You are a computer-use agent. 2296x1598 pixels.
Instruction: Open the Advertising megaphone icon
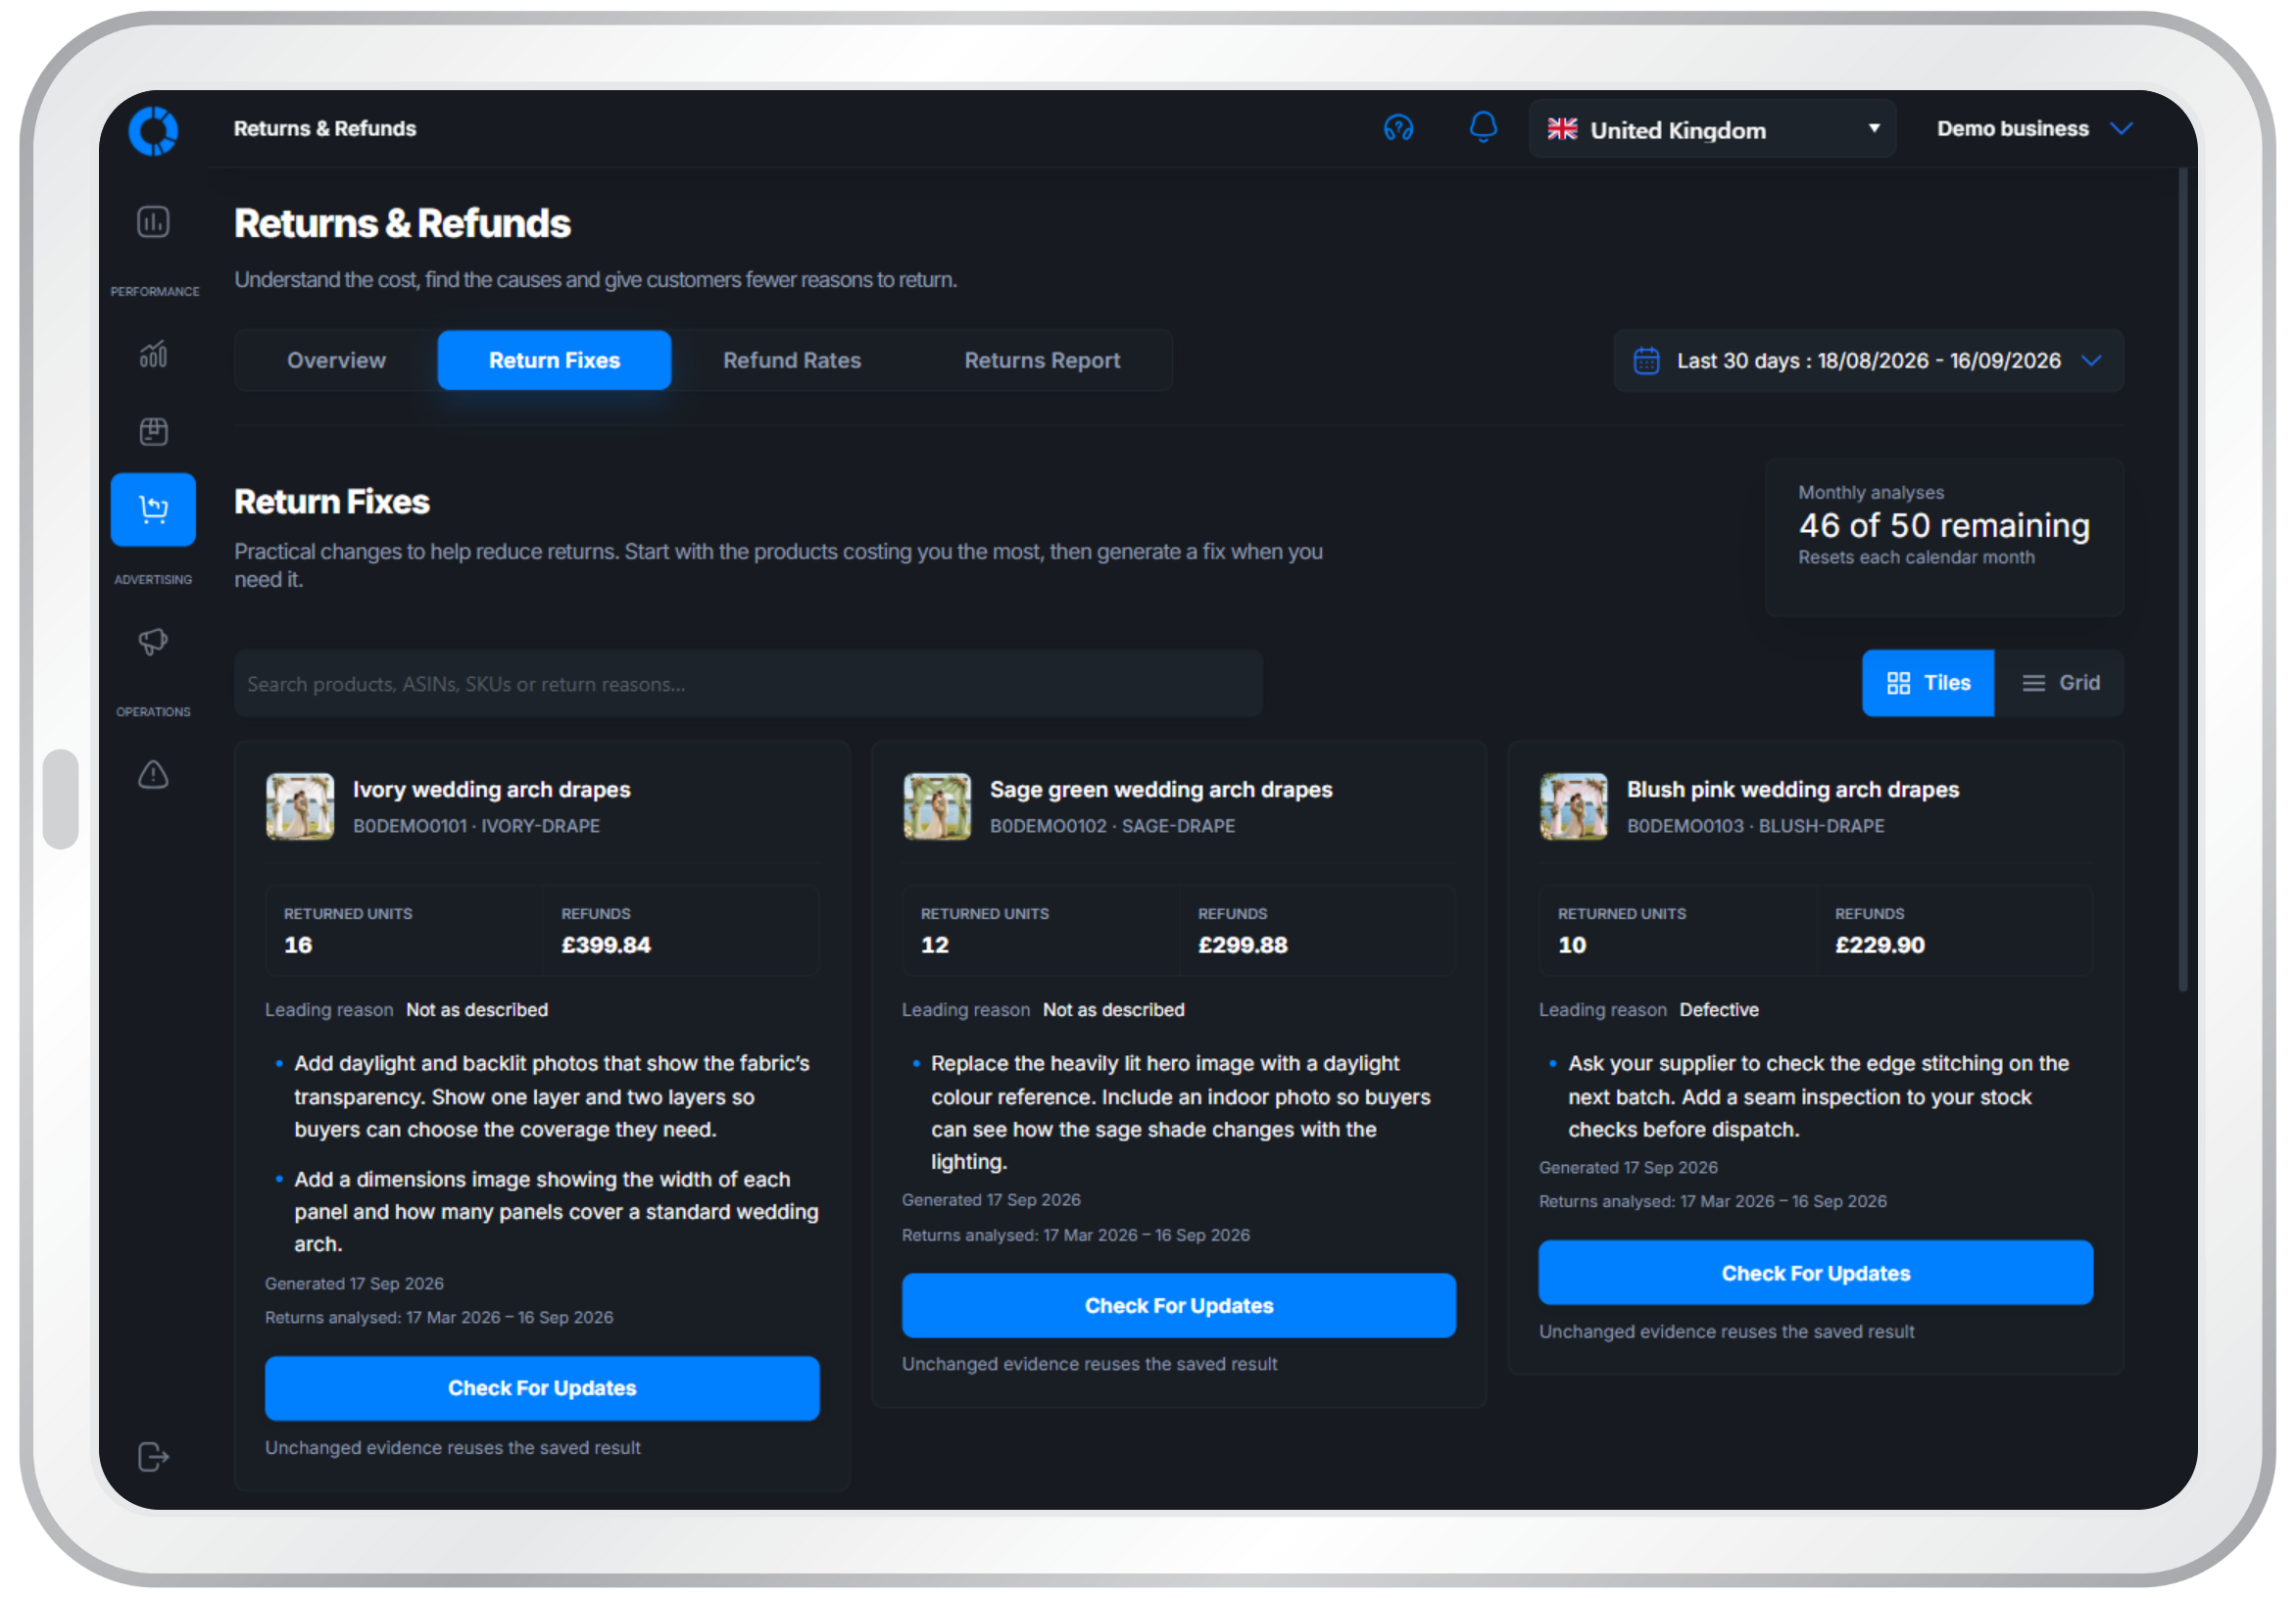click(x=153, y=641)
